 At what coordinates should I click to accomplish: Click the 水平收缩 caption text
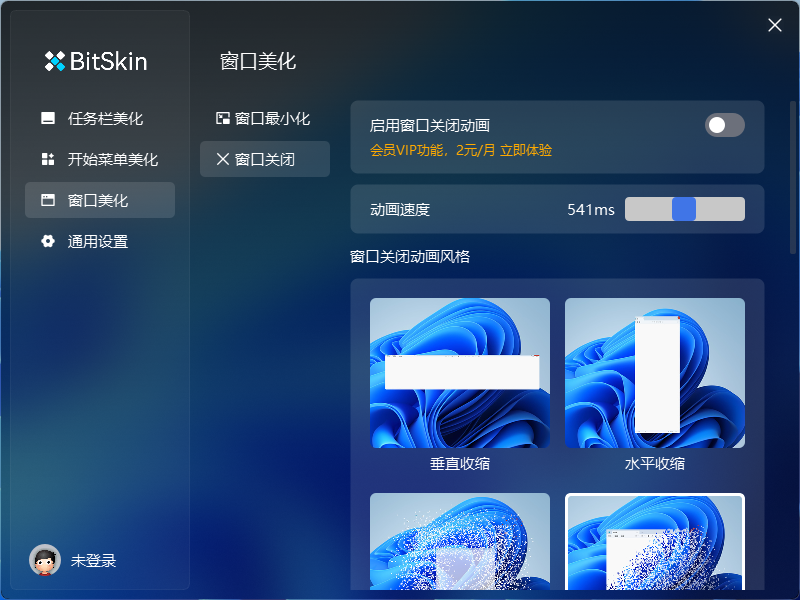pyautogui.click(x=655, y=463)
